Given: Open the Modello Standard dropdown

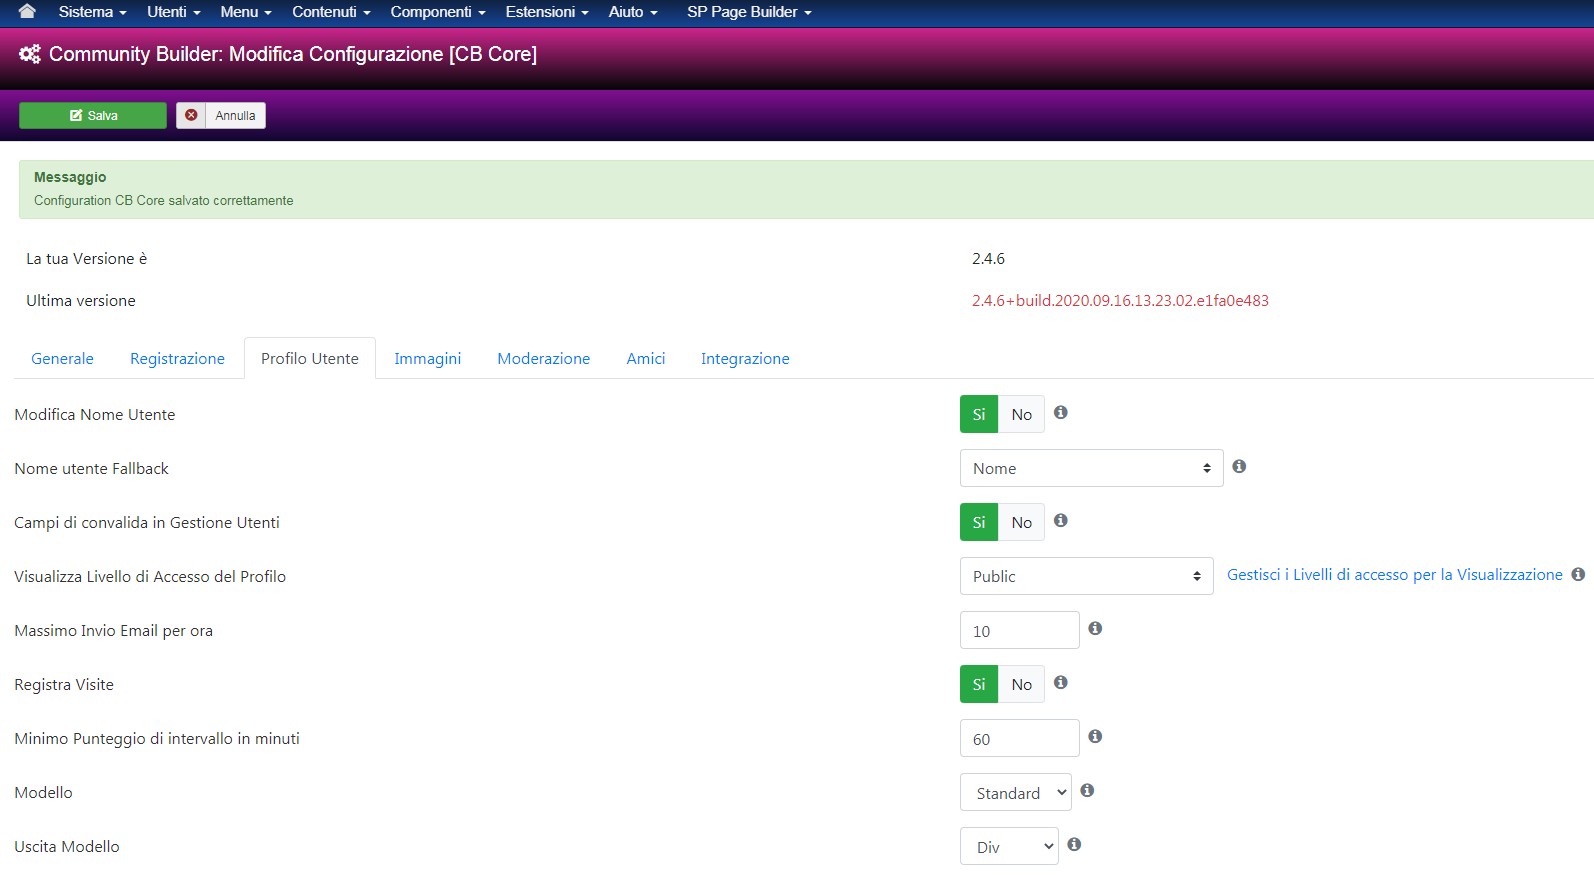Looking at the screenshot, I should tap(1015, 792).
